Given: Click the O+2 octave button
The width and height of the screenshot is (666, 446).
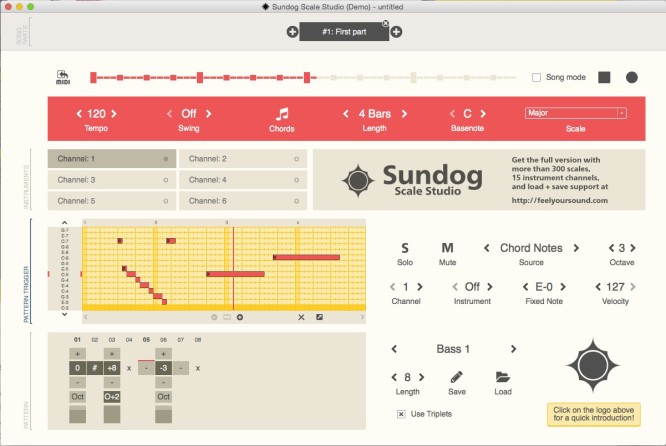Looking at the screenshot, I should (x=112, y=397).
